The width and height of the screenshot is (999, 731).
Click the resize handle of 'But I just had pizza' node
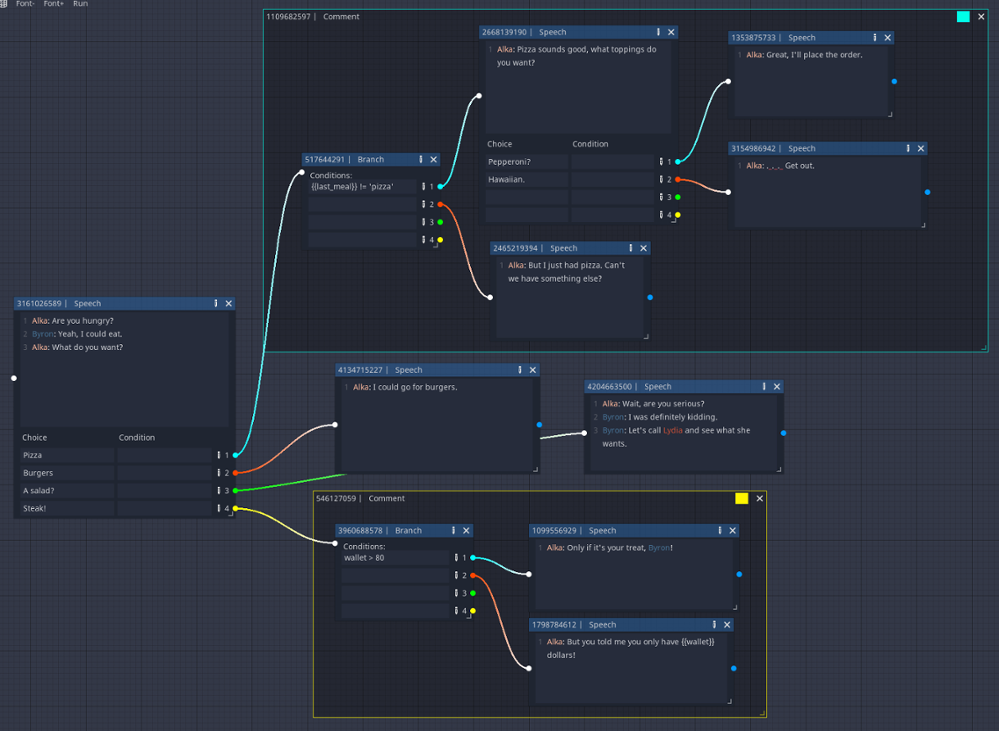[646, 336]
